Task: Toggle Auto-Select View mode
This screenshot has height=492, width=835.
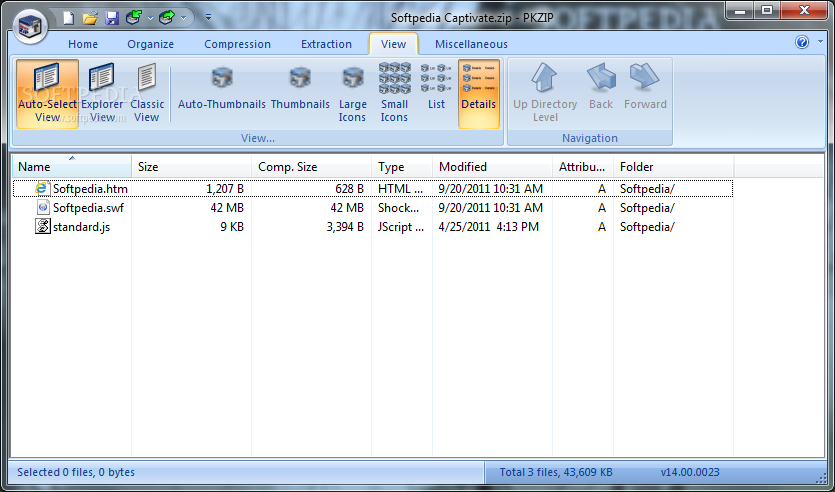Action: pos(47,94)
